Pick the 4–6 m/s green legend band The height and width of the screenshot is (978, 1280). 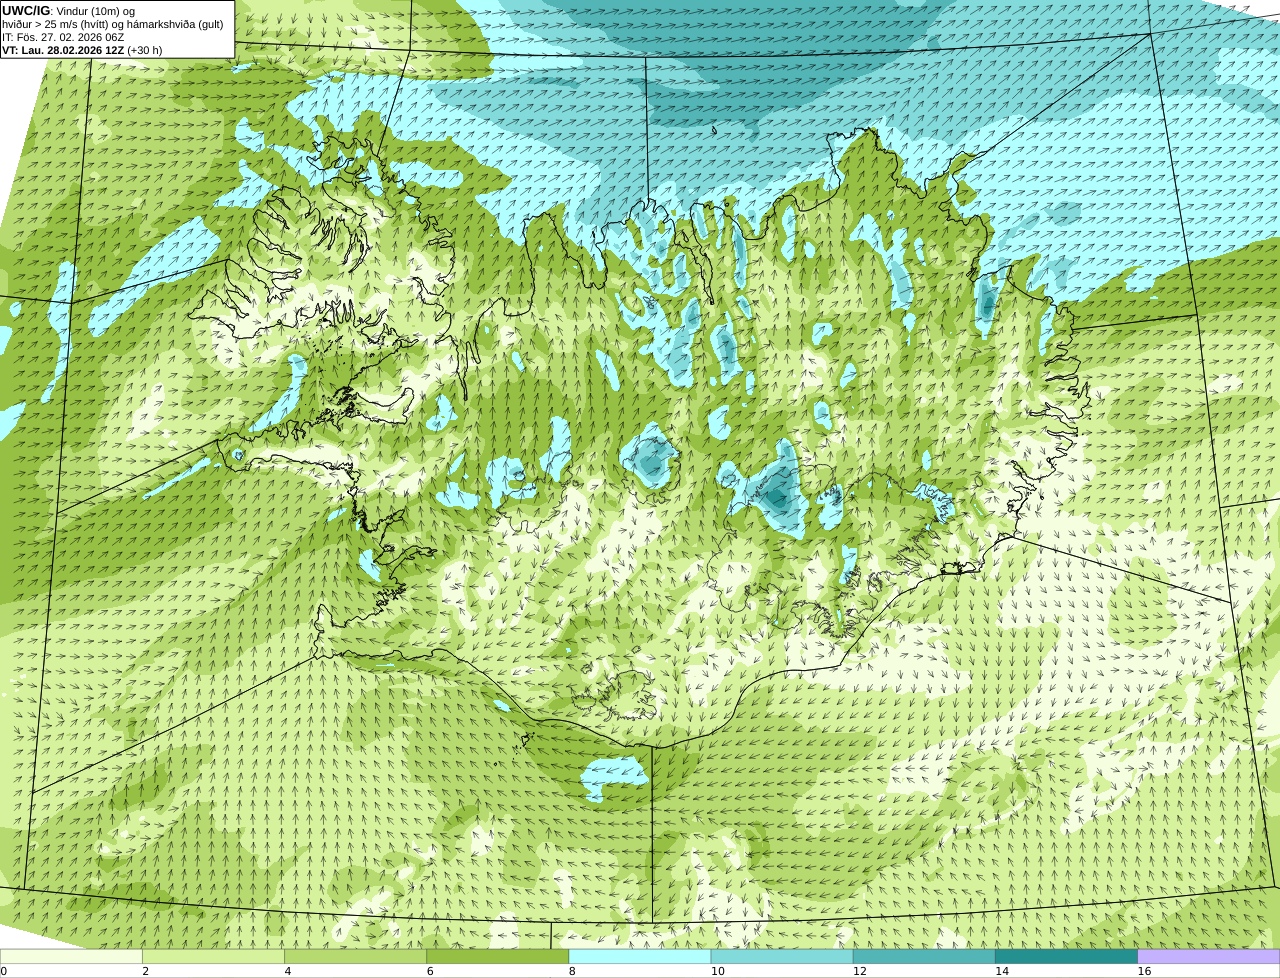[356, 957]
